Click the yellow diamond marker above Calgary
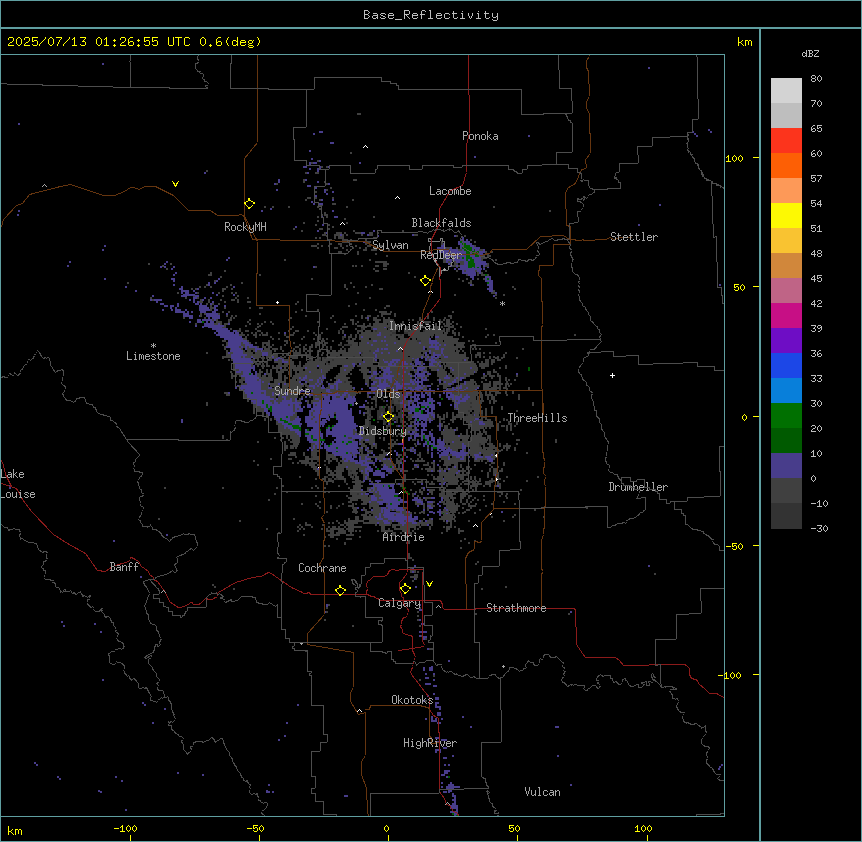Image resolution: width=862 pixels, height=842 pixels. pyautogui.click(x=405, y=589)
